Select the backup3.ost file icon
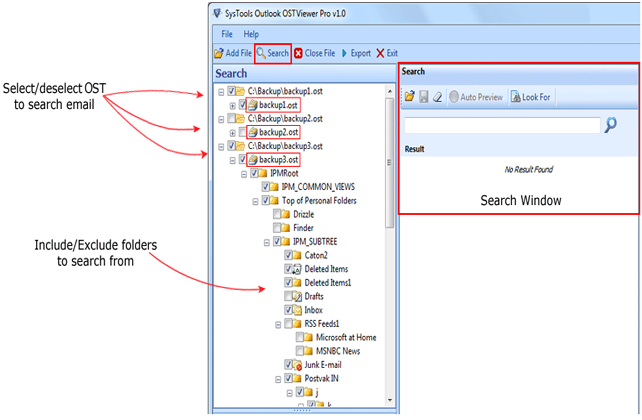This screenshot has width=642, height=420. 253,160
